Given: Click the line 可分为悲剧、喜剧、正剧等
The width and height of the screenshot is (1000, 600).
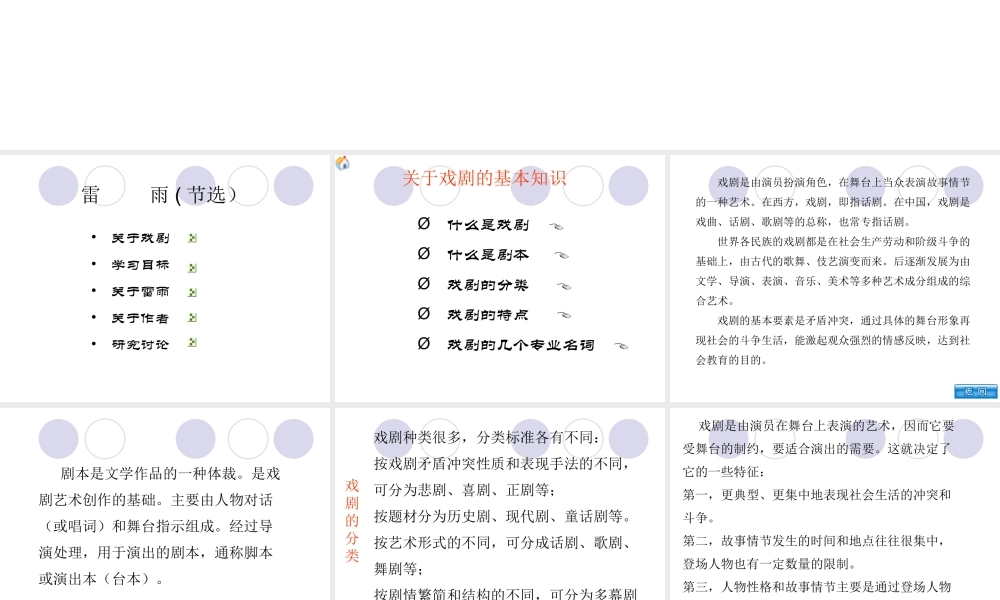Looking at the screenshot, I should (x=465, y=490).
